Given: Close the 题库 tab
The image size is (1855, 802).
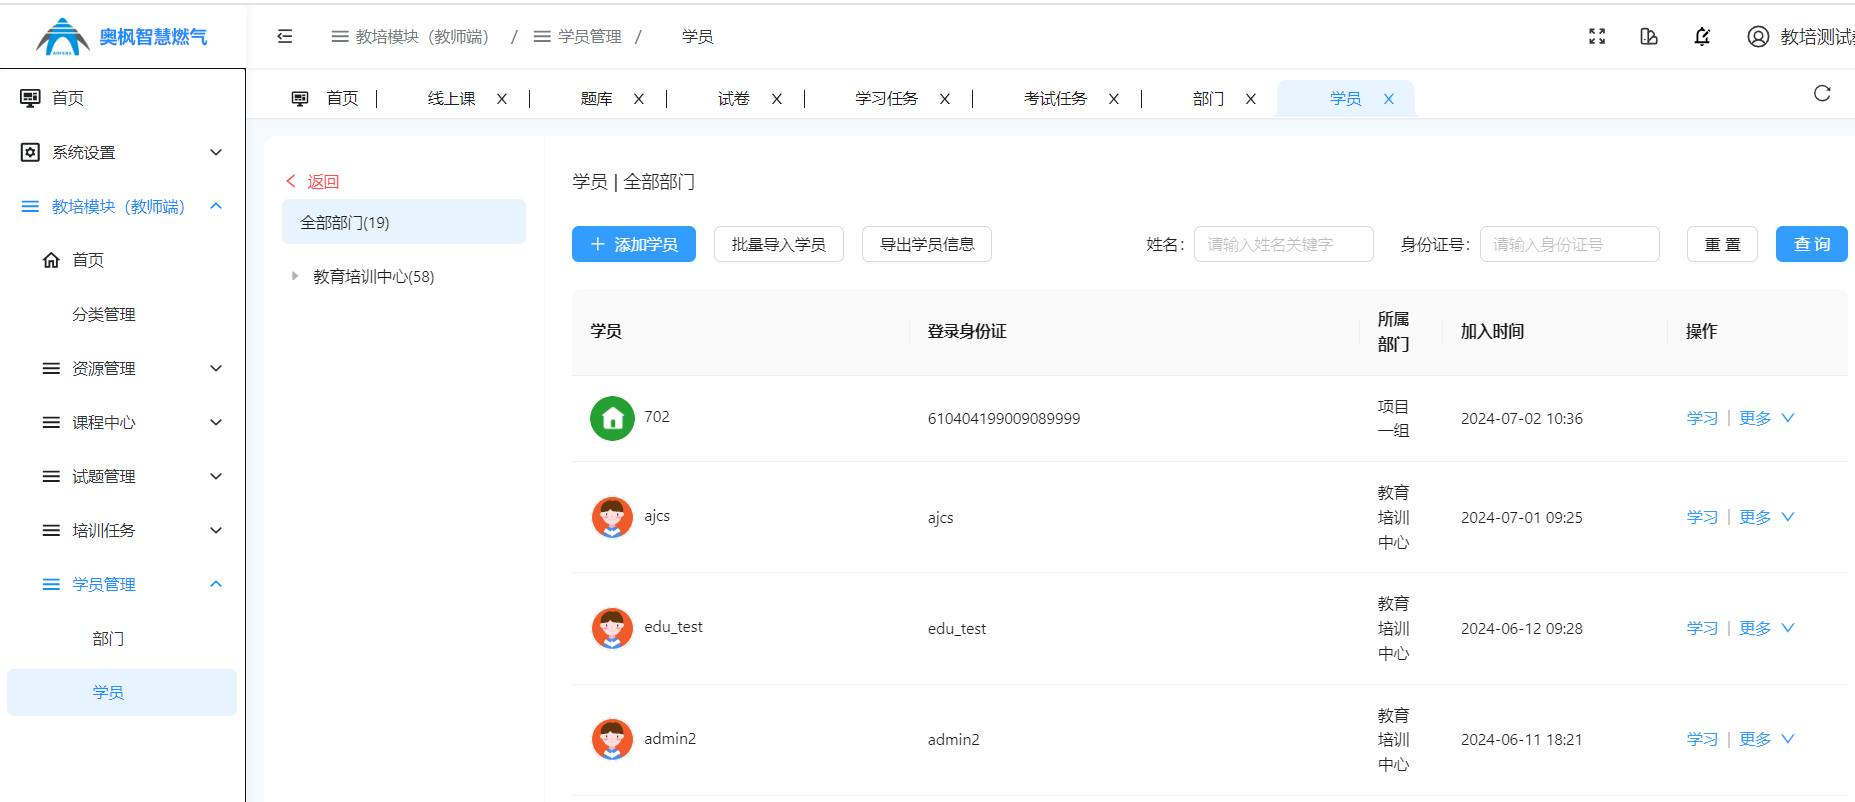Looking at the screenshot, I should [639, 99].
